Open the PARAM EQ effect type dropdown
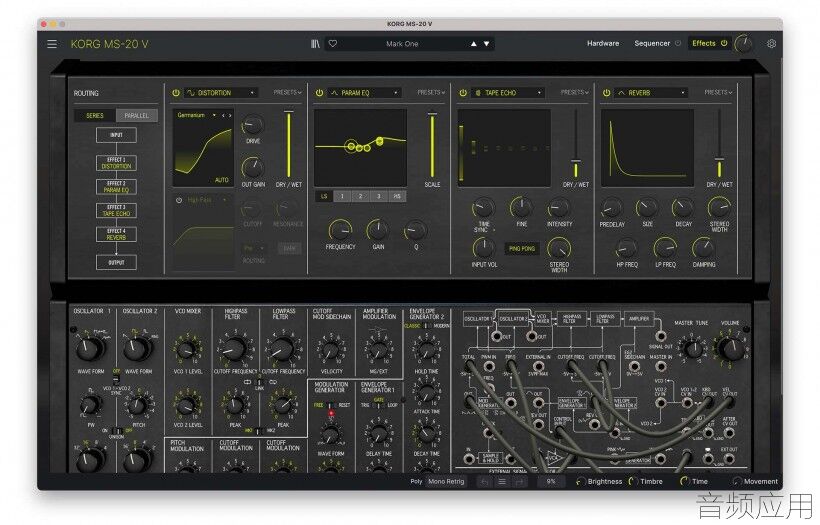Screen dimensions: 820x525 point(364,93)
